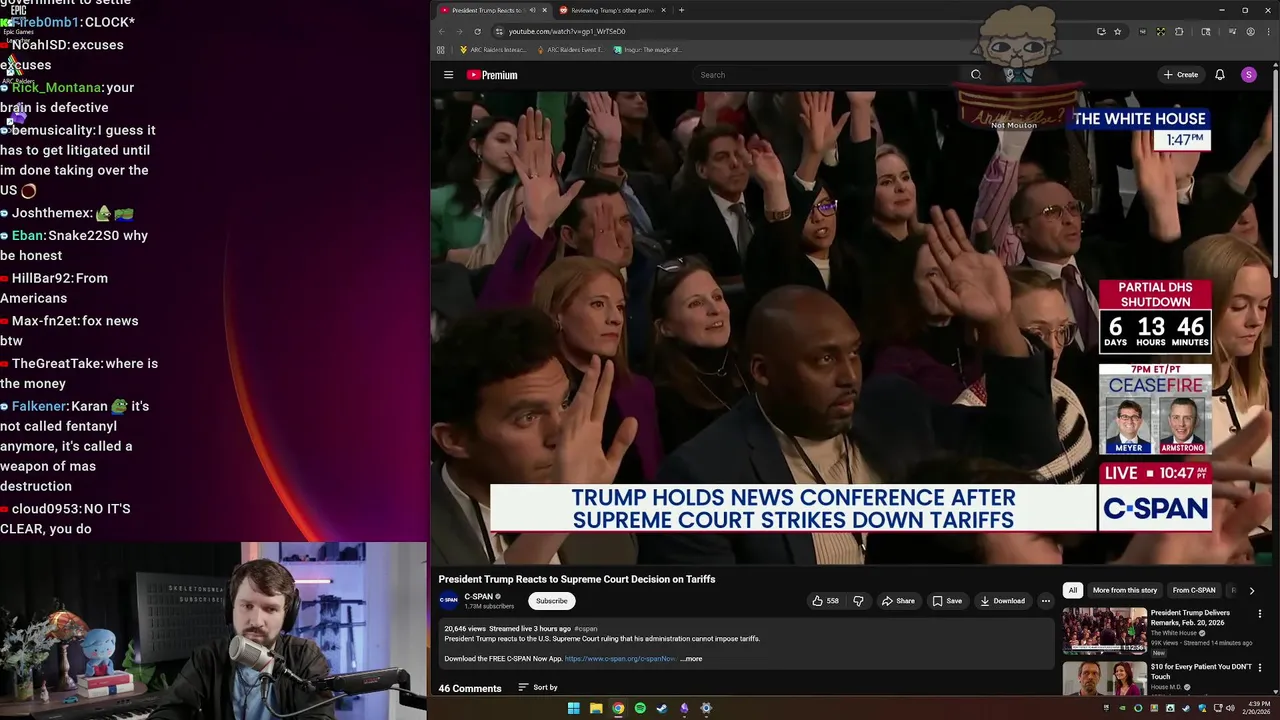Open Windows Start menu
The image size is (1280, 720).
[574, 708]
